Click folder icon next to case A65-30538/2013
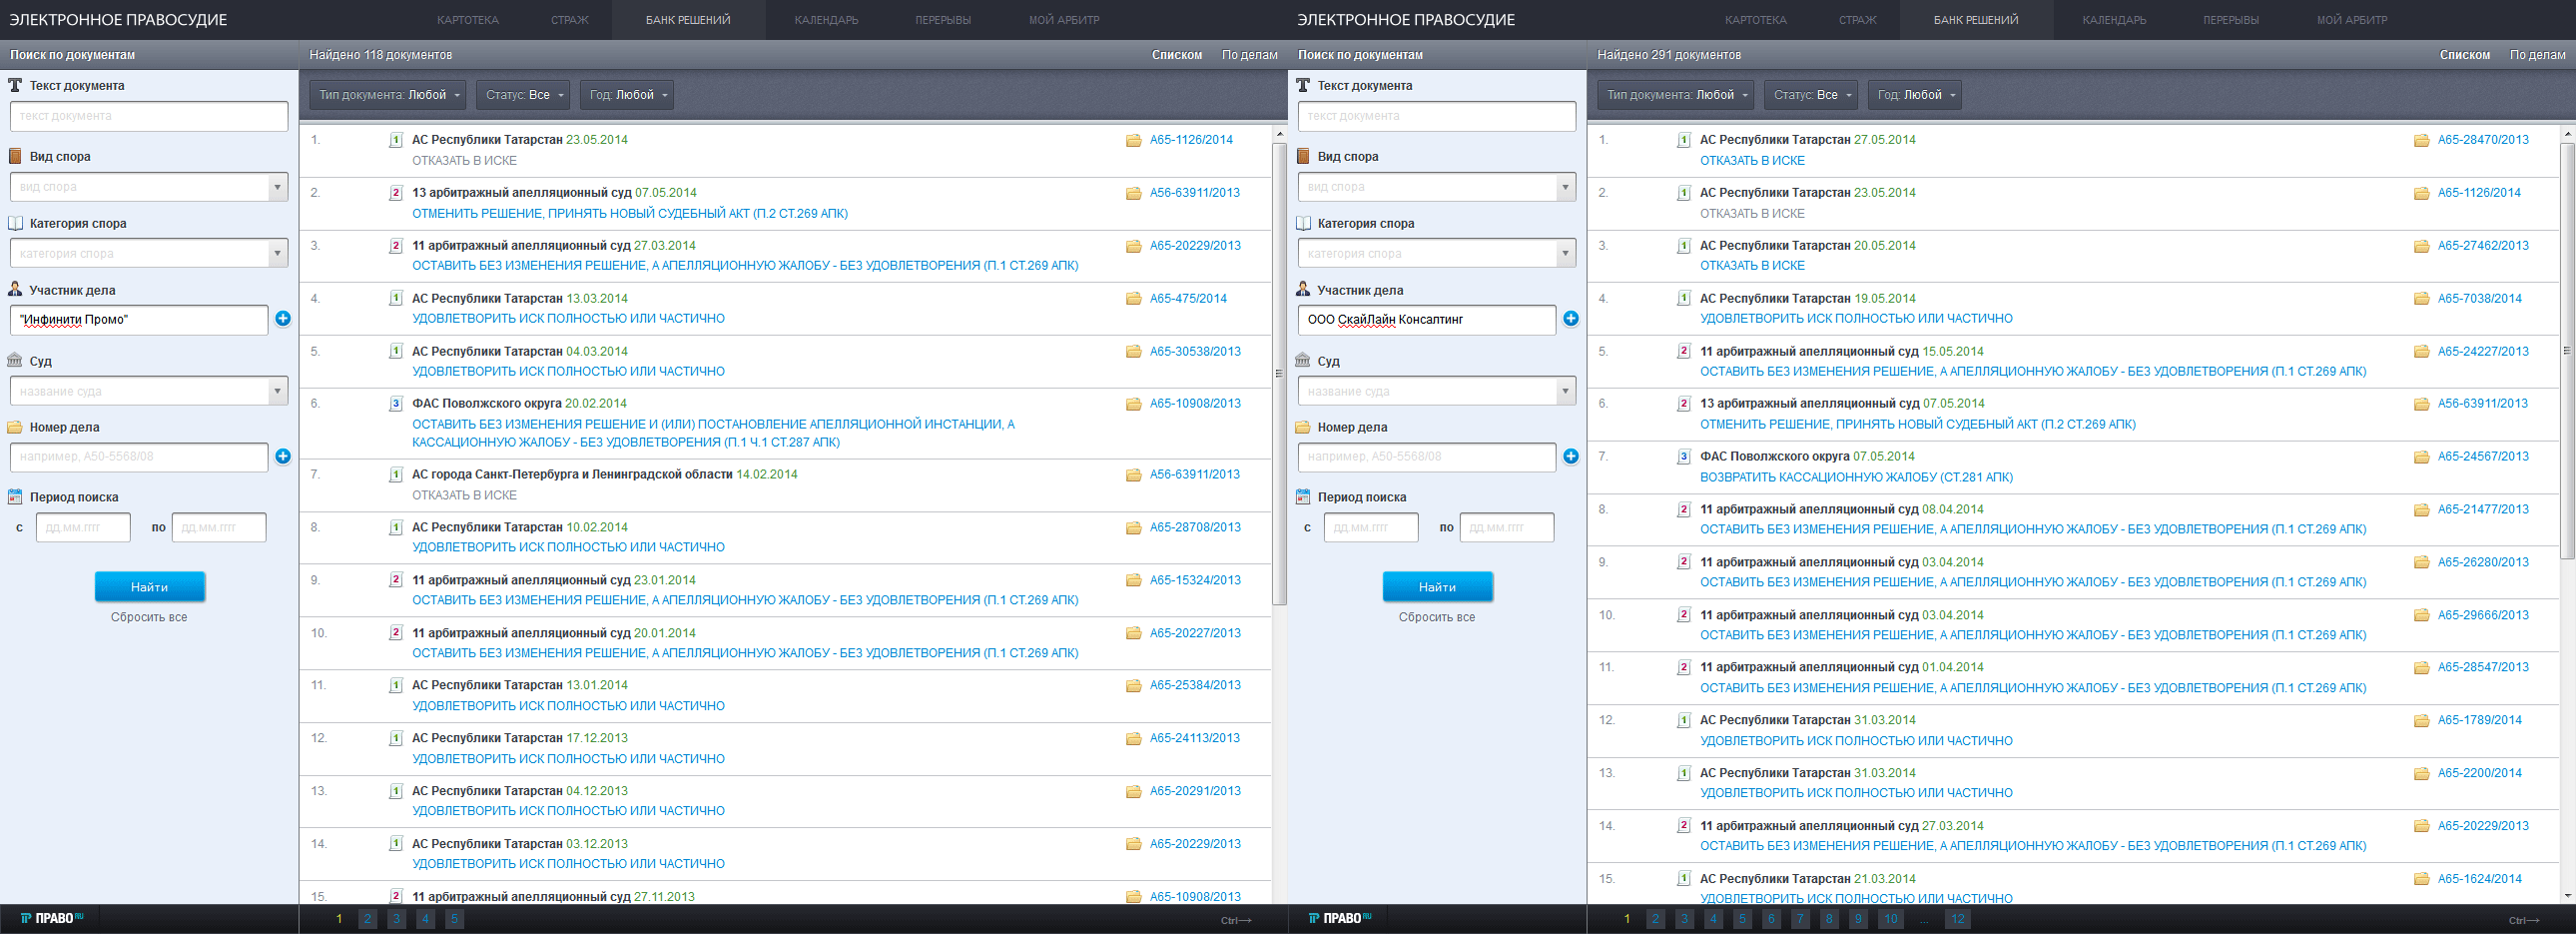This screenshot has width=2576, height=934. coord(1133,351)
